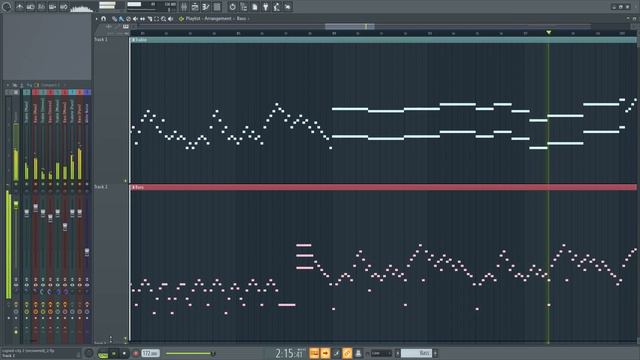This screenshot has height=360, width=640.
Task: Select the Zoom magnifier tool in playlist toolbar
Action: (163, 19)
